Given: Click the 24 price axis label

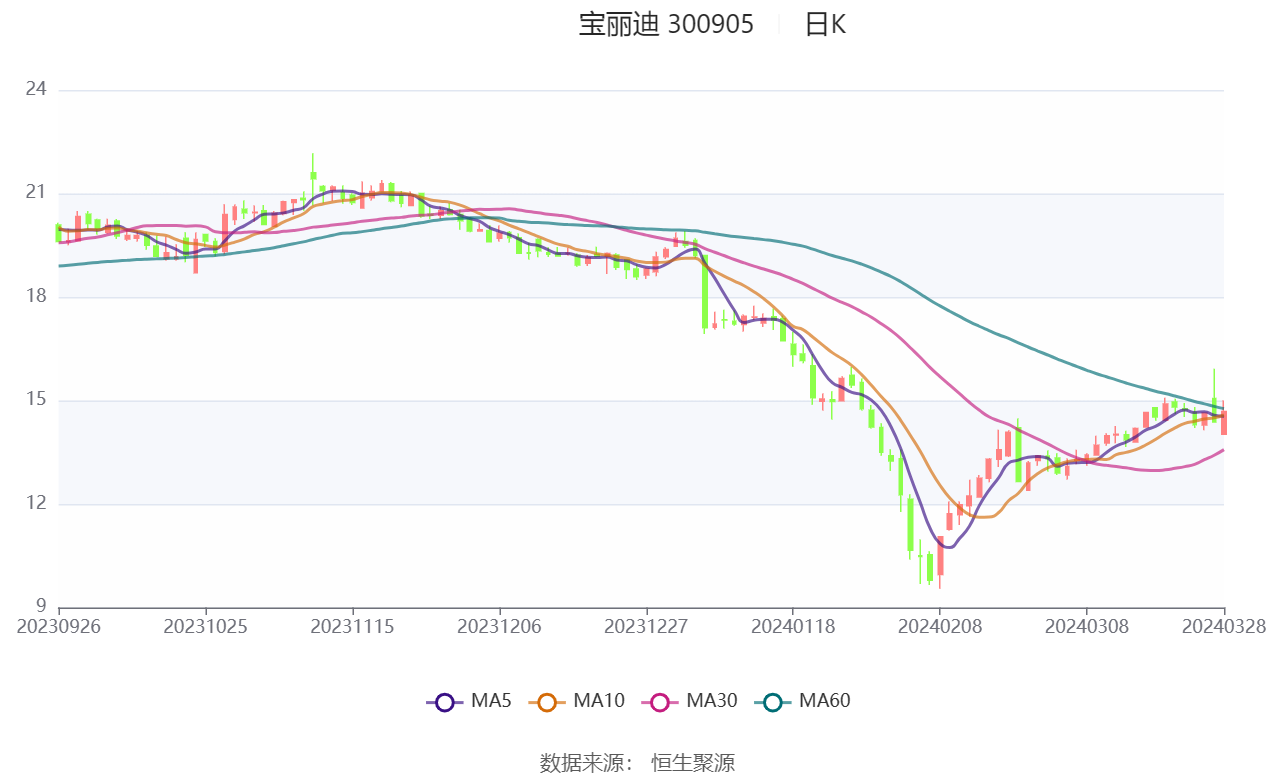Looking at the screenshot, I should pos(36,90).
